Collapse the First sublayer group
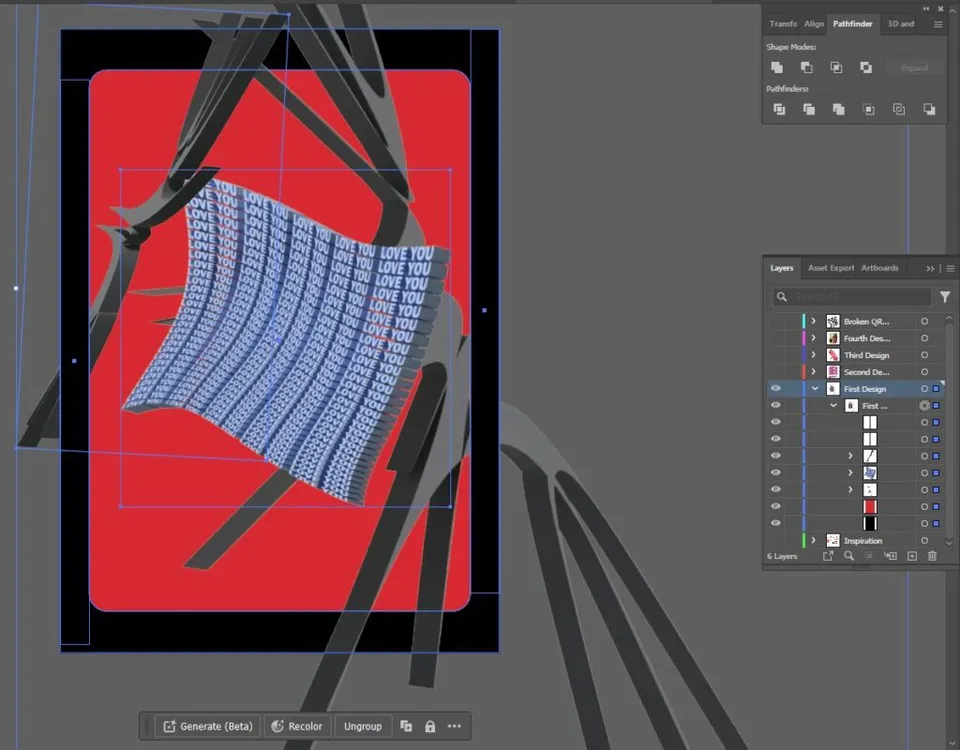The height and width of the screenshot is (750, 960). tap(833, 405)
